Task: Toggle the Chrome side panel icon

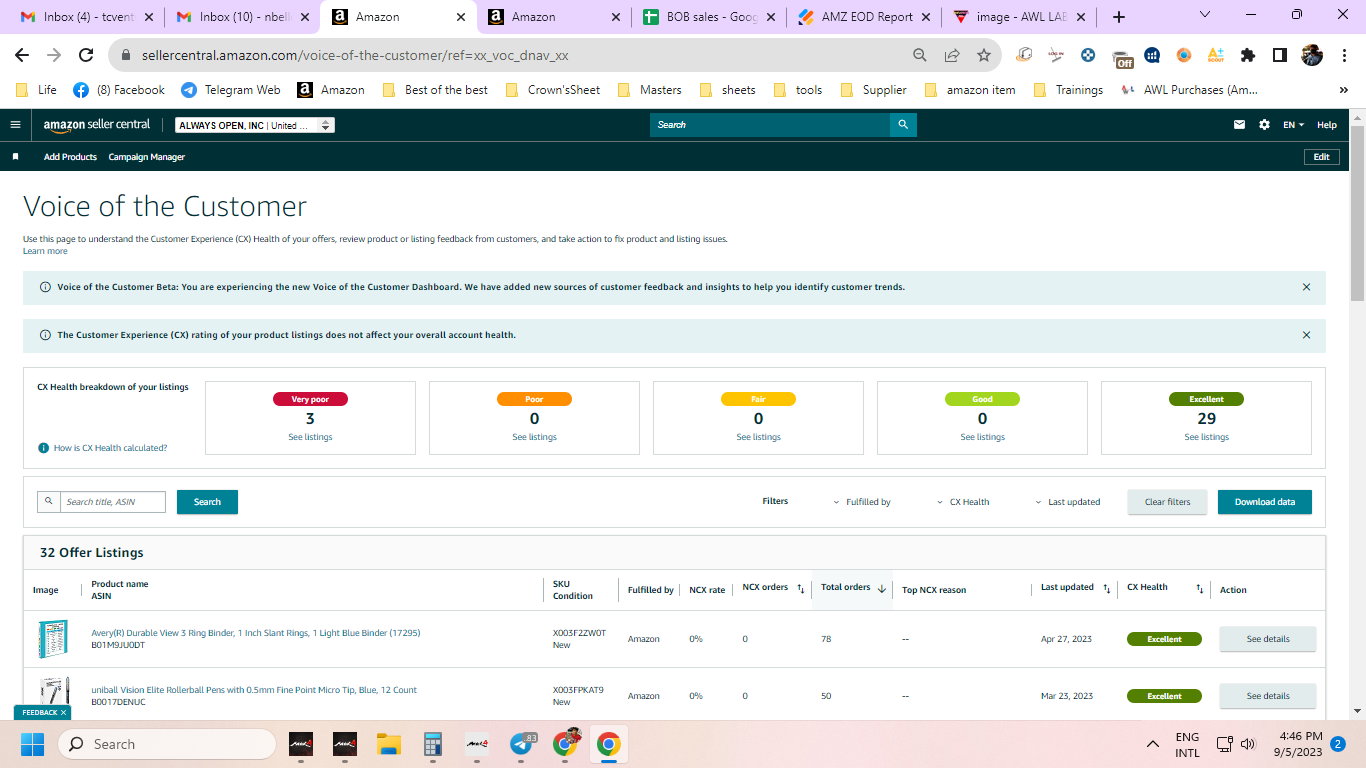Action: tap(1279, 56)
